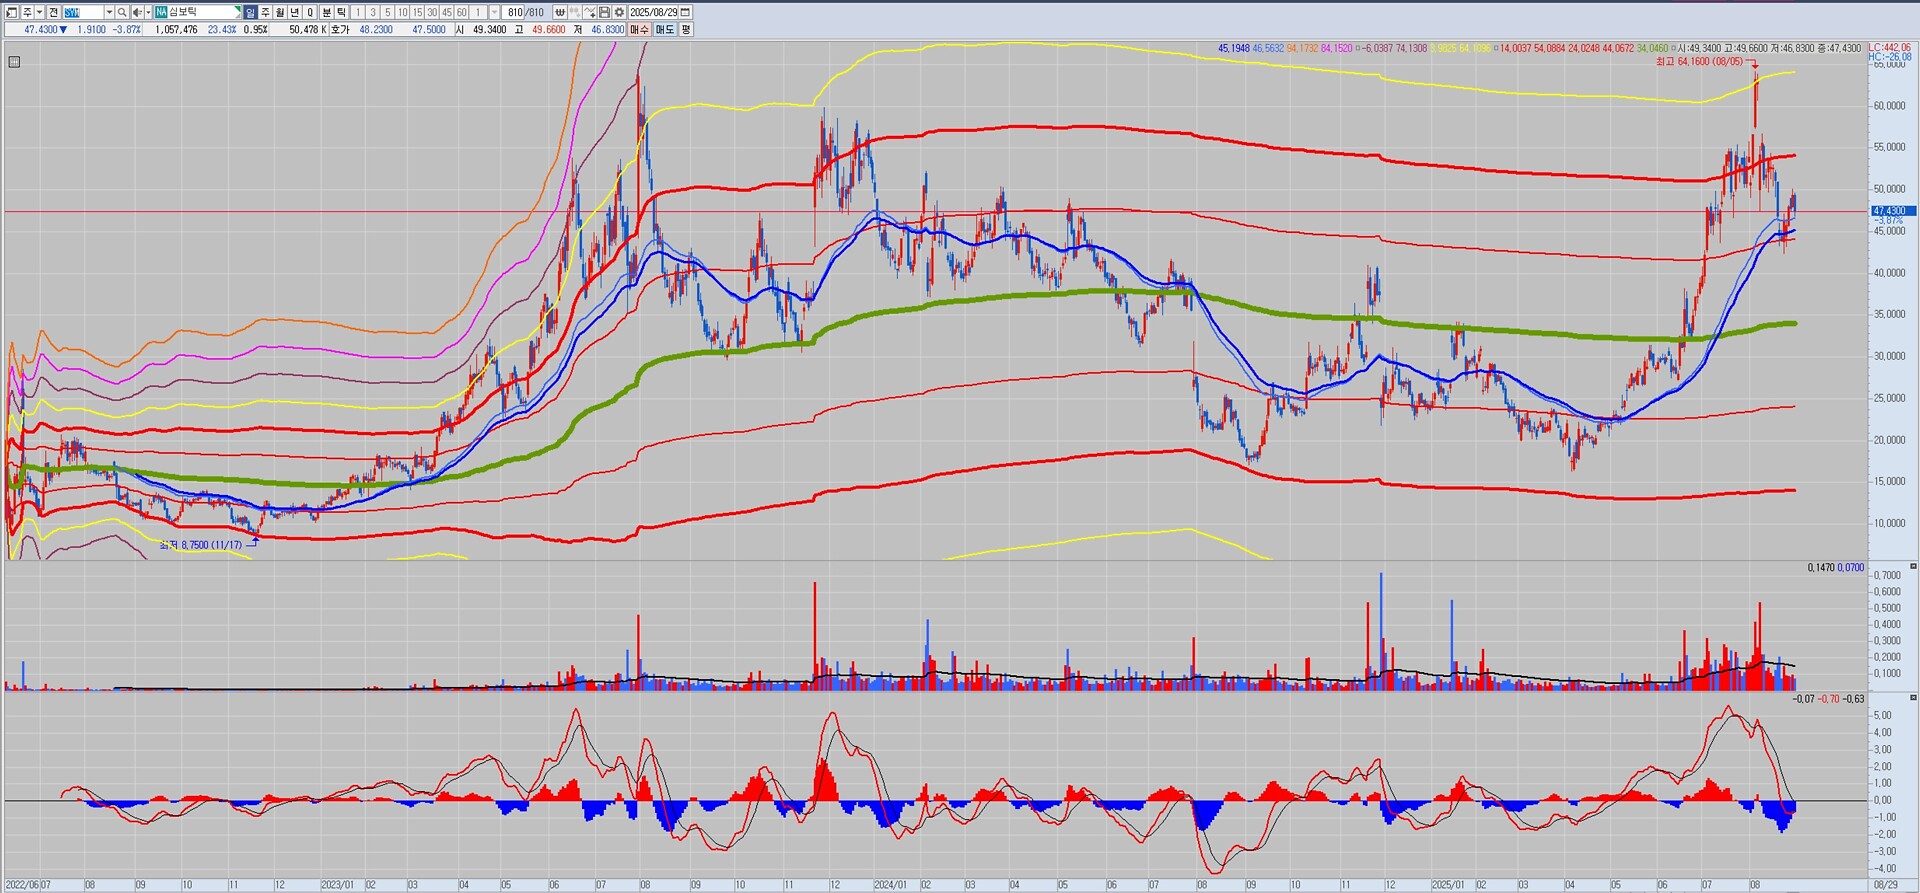Viewport: 1920px width, 893px height.
Task: Select the tick (틱) chart tab
Action: coord(342,12)
